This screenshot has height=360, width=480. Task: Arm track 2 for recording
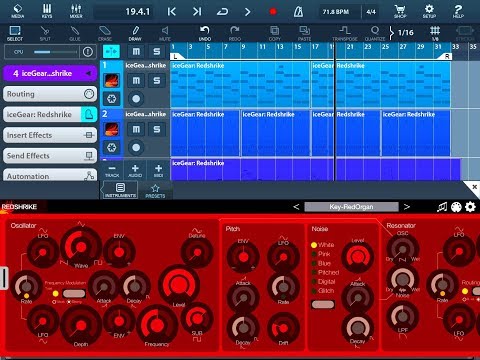[136, 147]
